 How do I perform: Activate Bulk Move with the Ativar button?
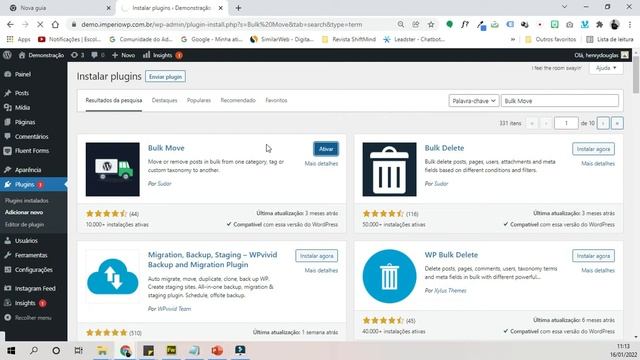pyautogui.click(x=326, y=149)
